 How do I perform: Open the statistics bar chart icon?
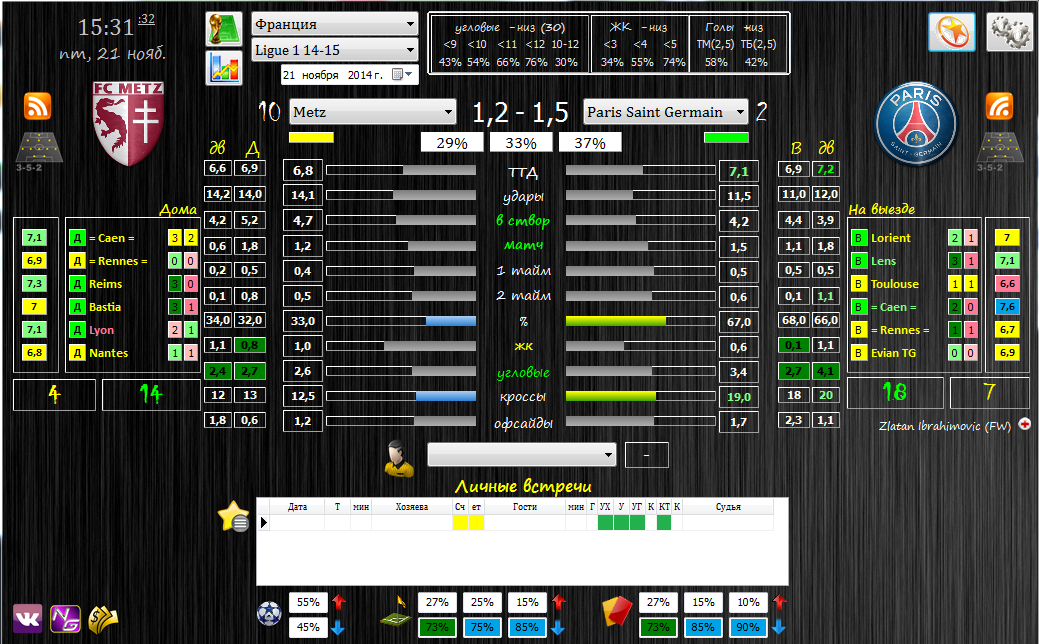point(223,68)
